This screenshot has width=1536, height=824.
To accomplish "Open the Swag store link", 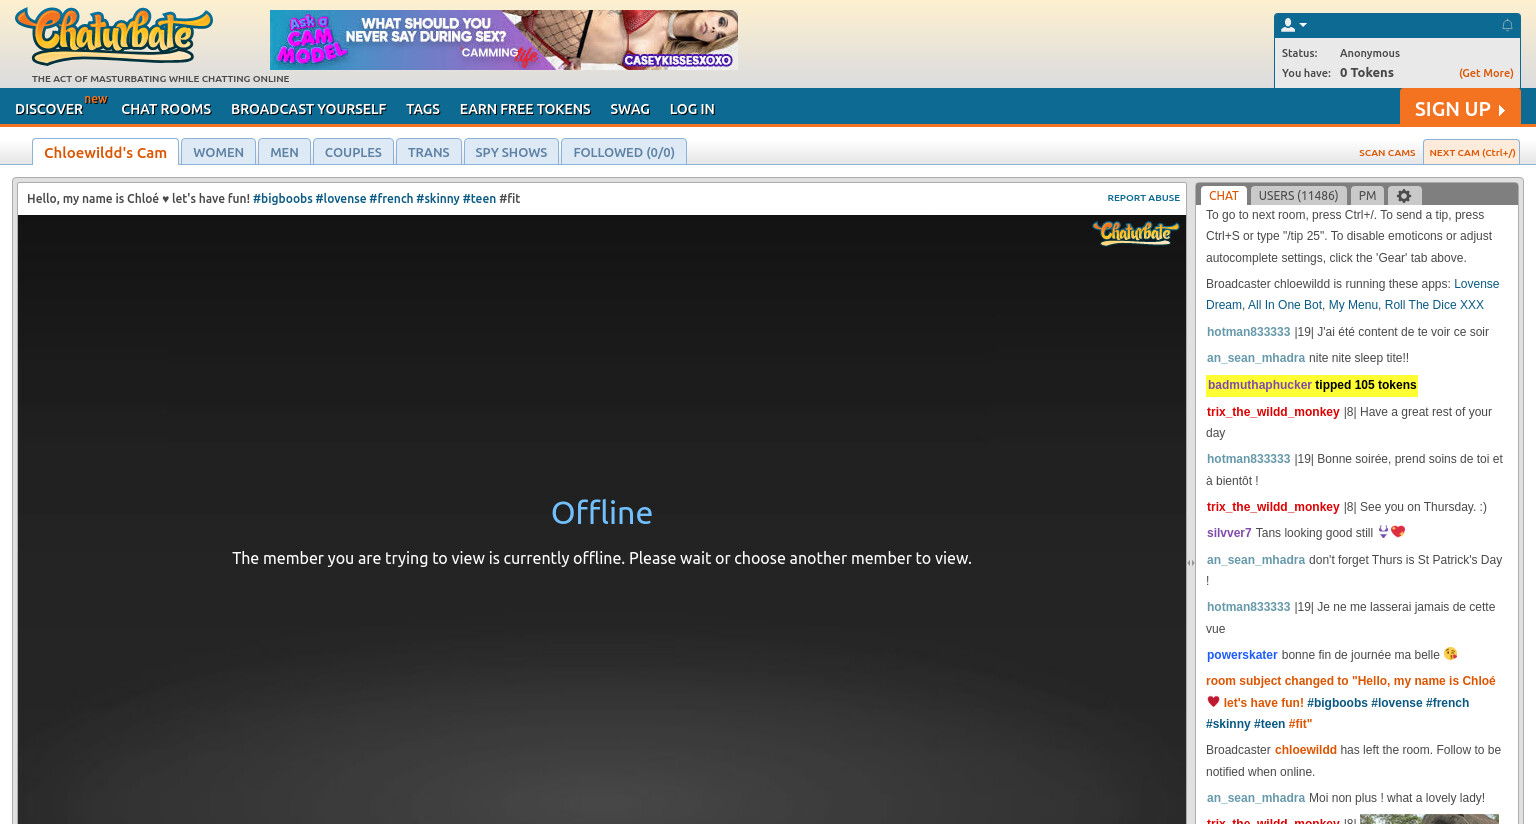I will [630, 109].
